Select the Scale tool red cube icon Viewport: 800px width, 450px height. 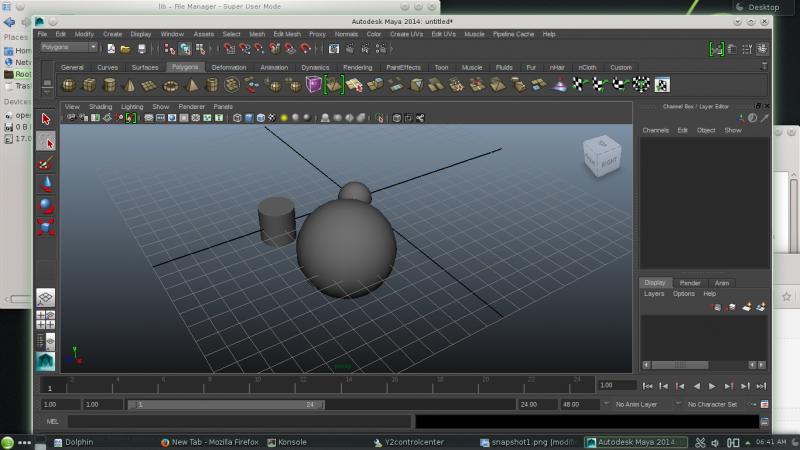45,227
